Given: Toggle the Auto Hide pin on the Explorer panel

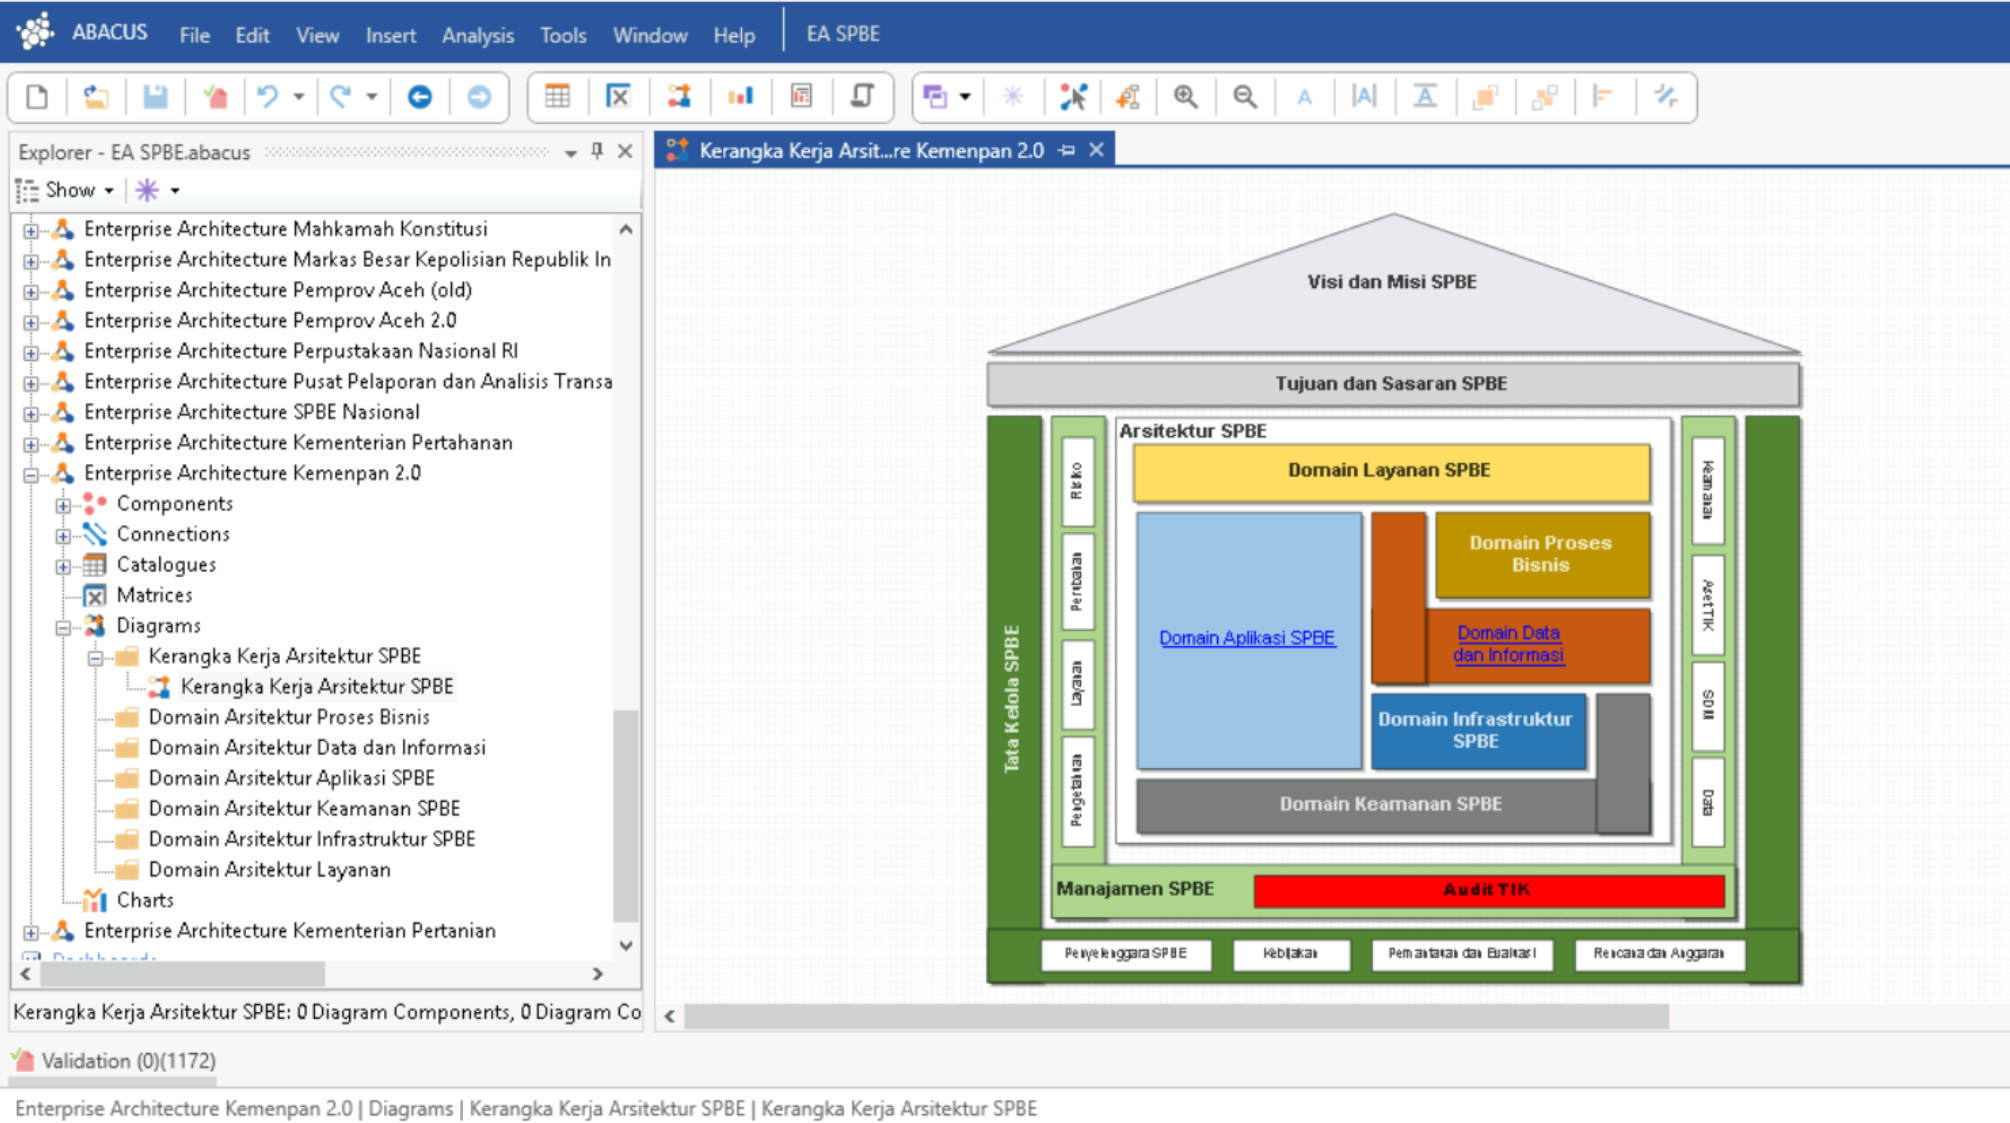Looking at the screenshot, I should 596,152.
